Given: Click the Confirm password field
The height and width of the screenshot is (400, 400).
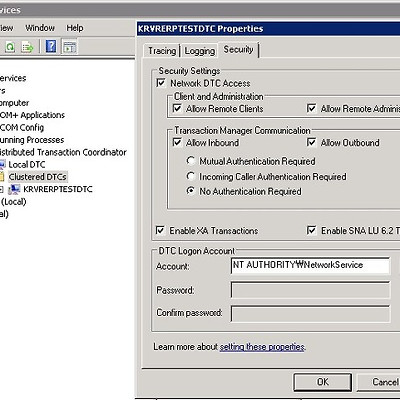Looking at the screenshot, I should [310, 314].
